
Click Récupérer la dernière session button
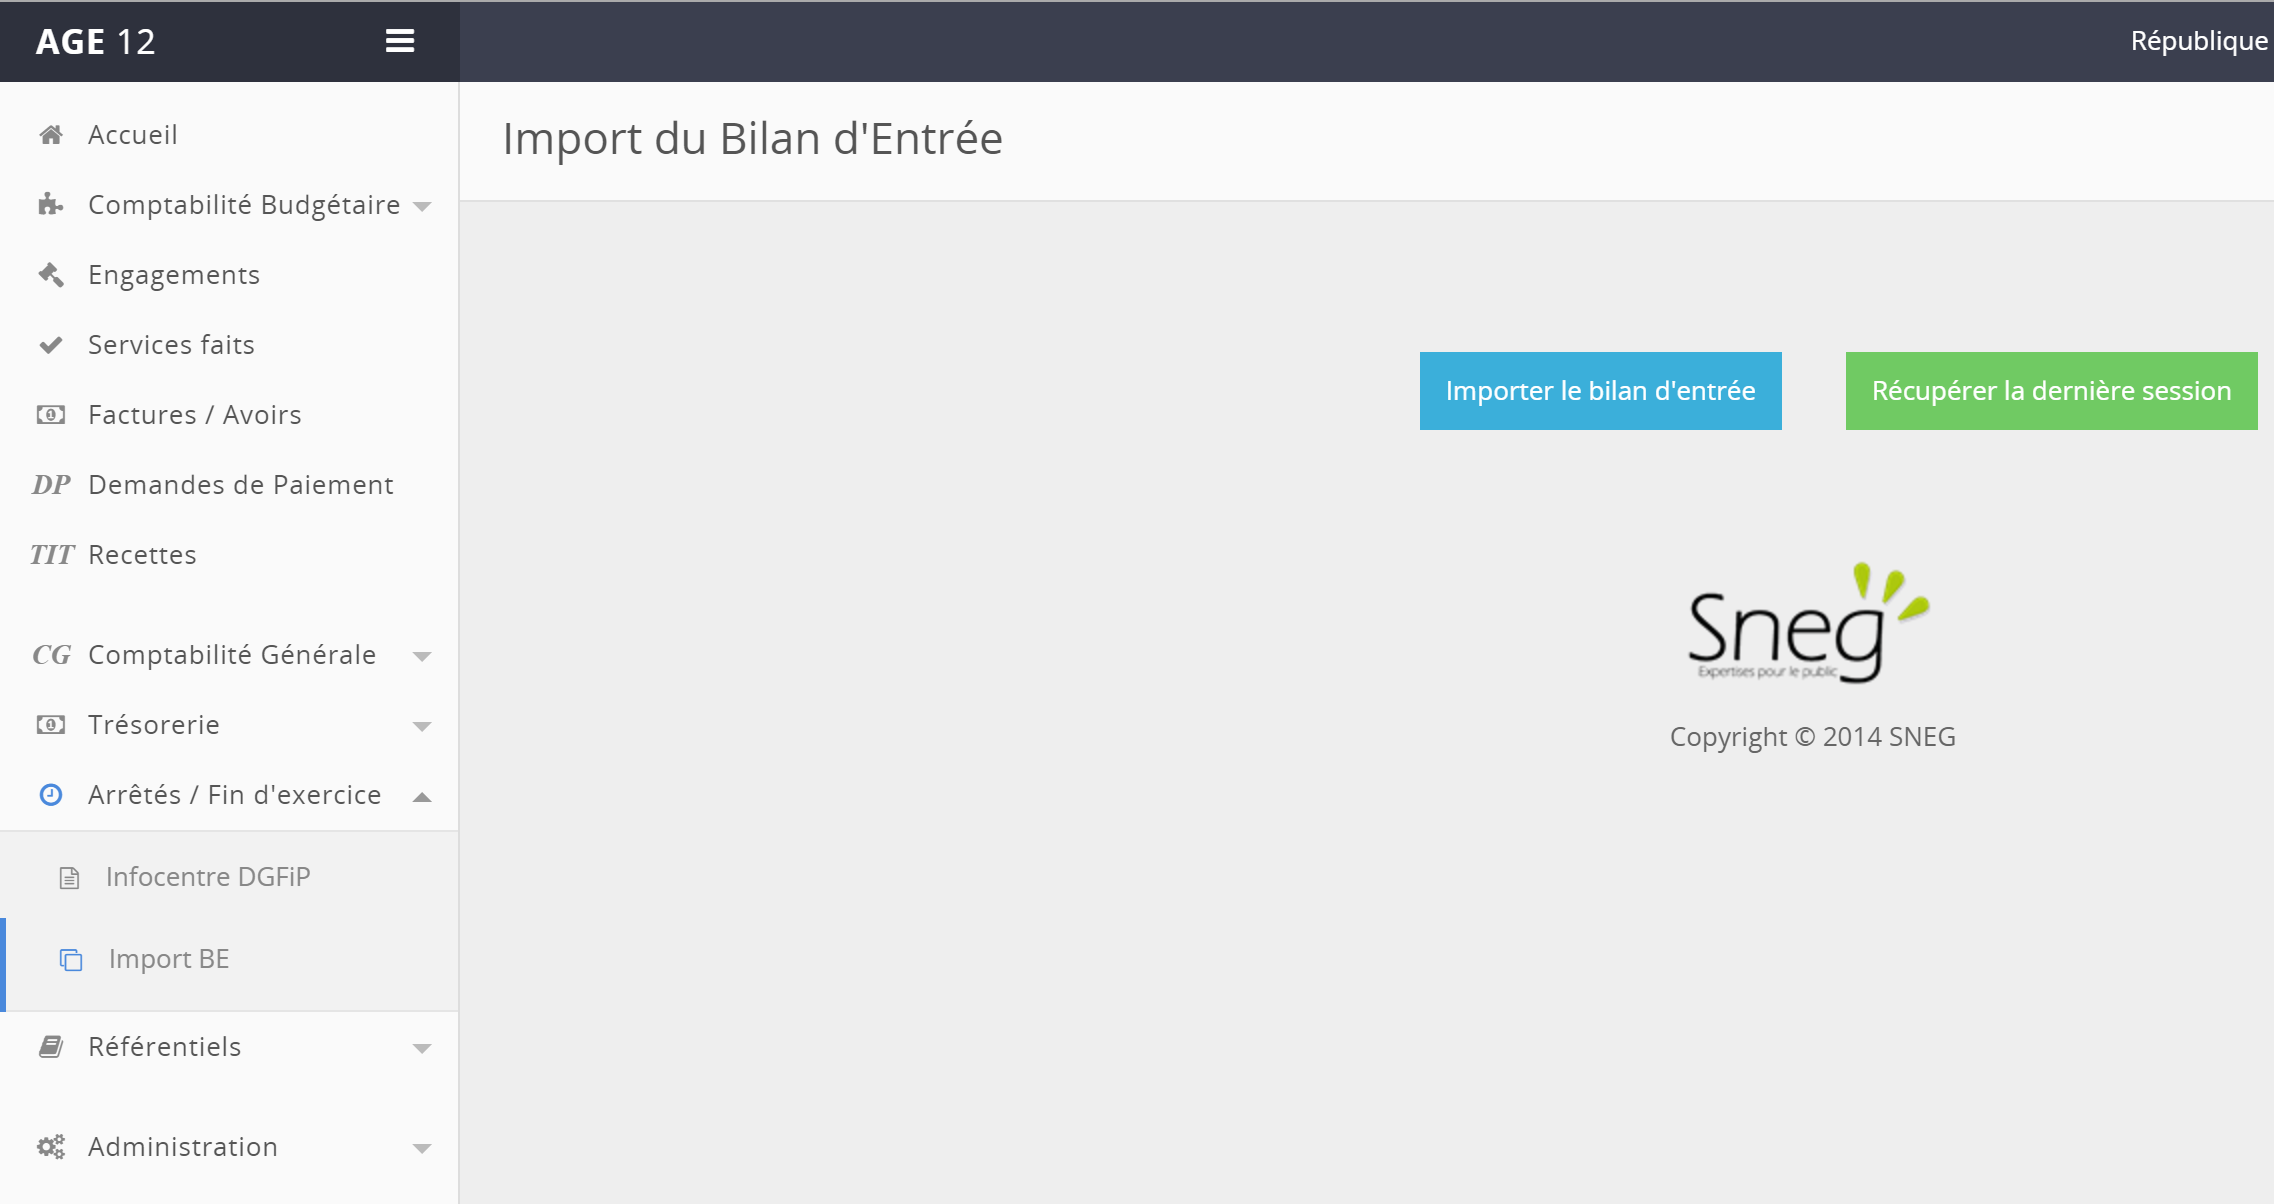coord(2051,391)
